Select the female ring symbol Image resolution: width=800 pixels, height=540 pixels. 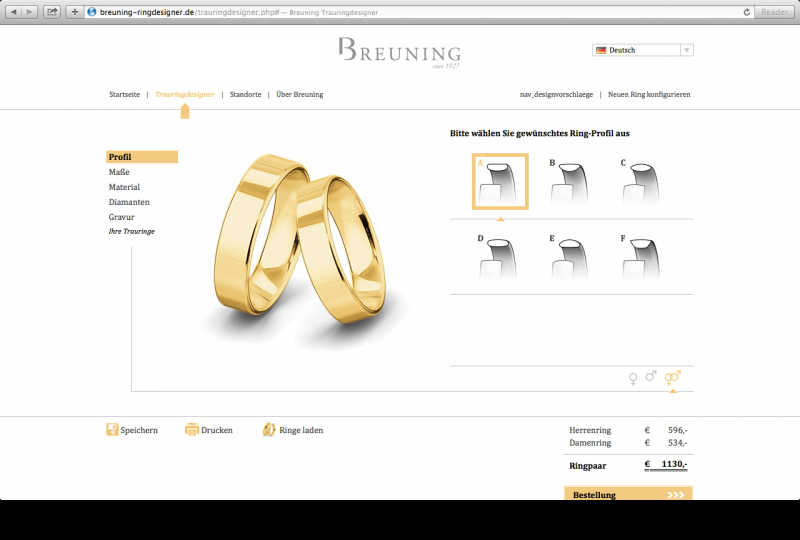[633, 379]
